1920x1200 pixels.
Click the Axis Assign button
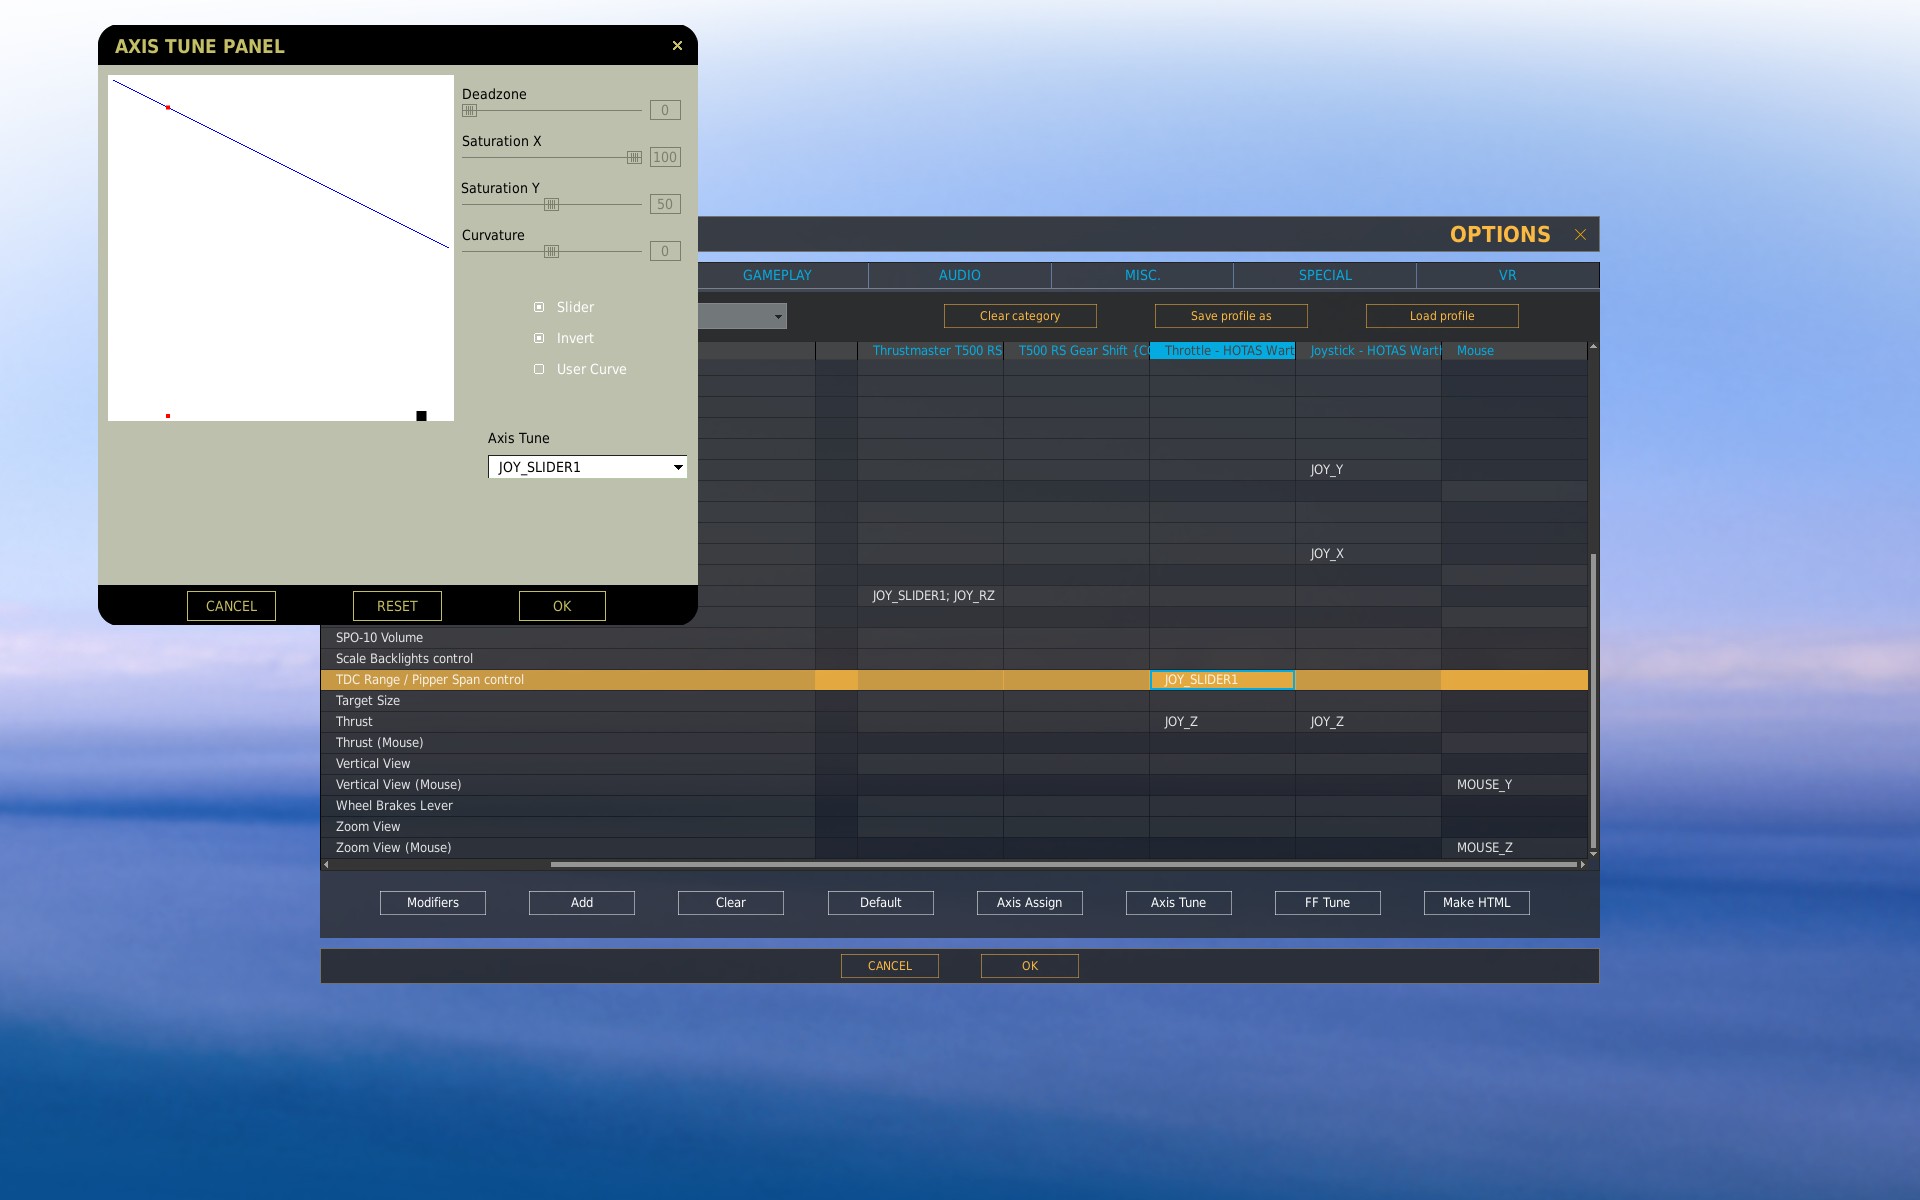[1029, 903]
